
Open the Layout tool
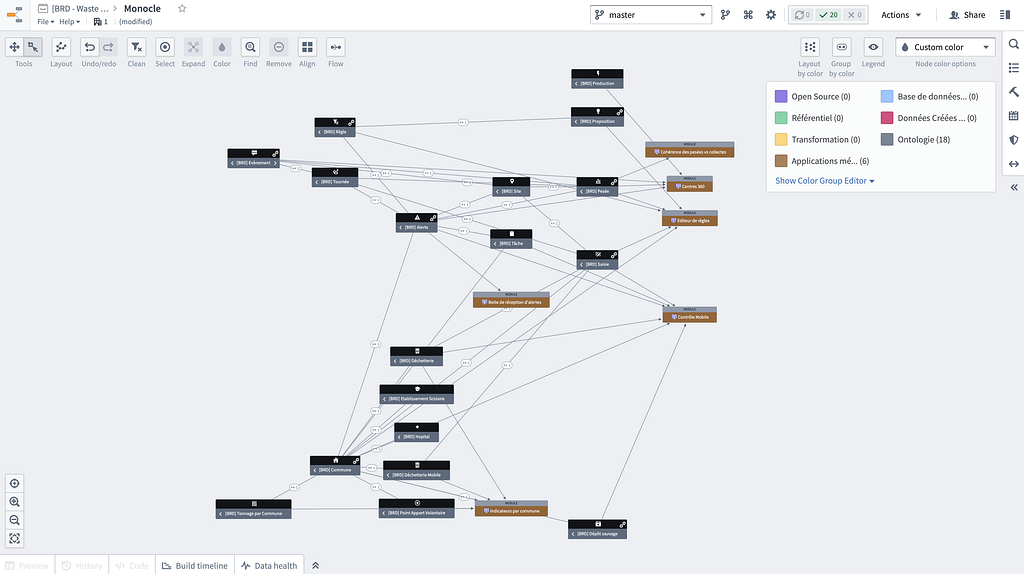tap(61, 47)
